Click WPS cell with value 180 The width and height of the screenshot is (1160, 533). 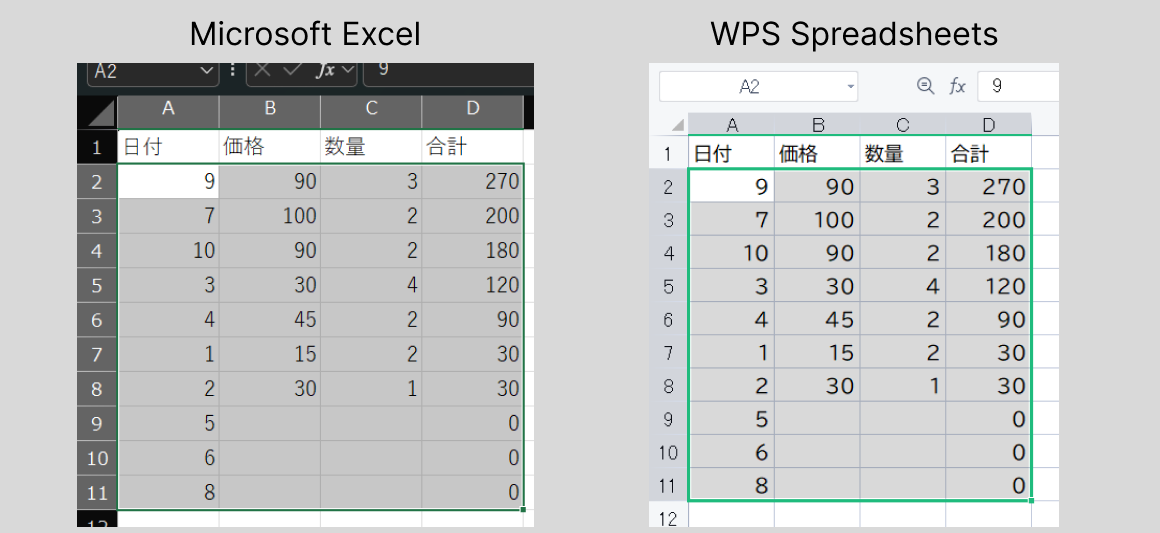989,253
